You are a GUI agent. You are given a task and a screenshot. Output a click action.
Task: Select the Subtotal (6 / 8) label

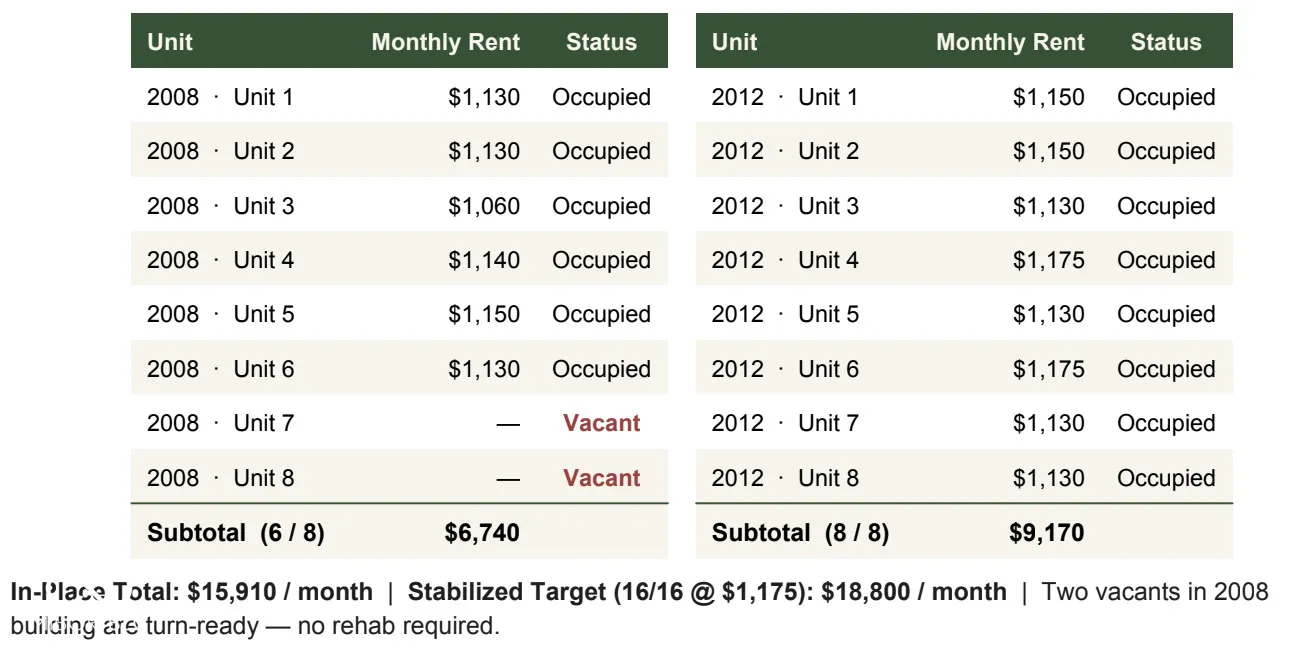[236, 533]
